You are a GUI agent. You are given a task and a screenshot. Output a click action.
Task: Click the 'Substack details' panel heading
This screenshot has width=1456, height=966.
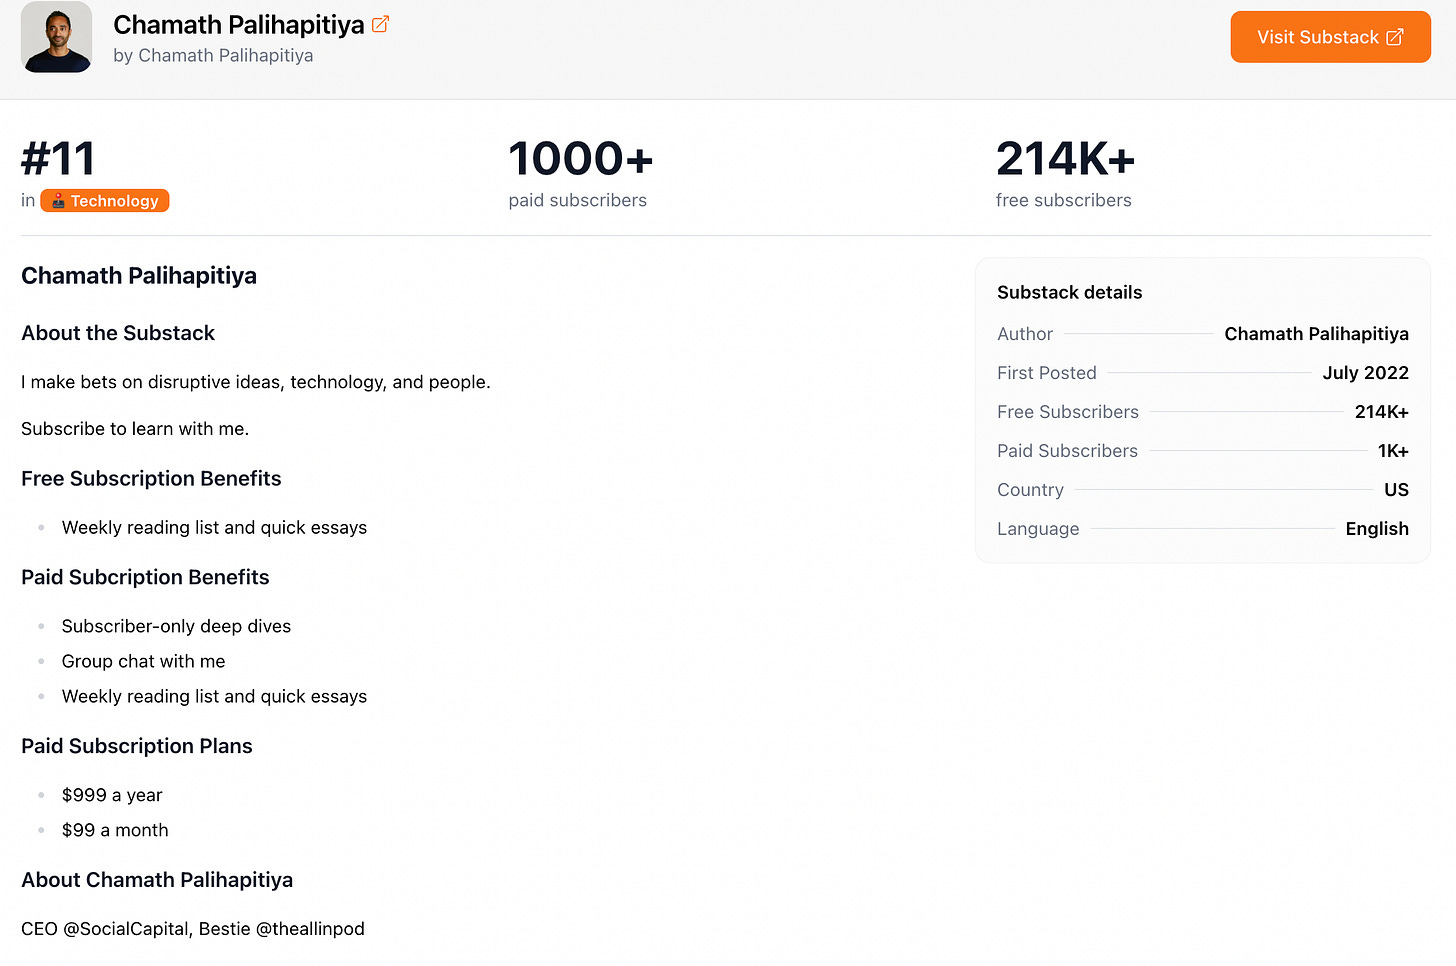pyautogui.click(x=1069, y=292)
